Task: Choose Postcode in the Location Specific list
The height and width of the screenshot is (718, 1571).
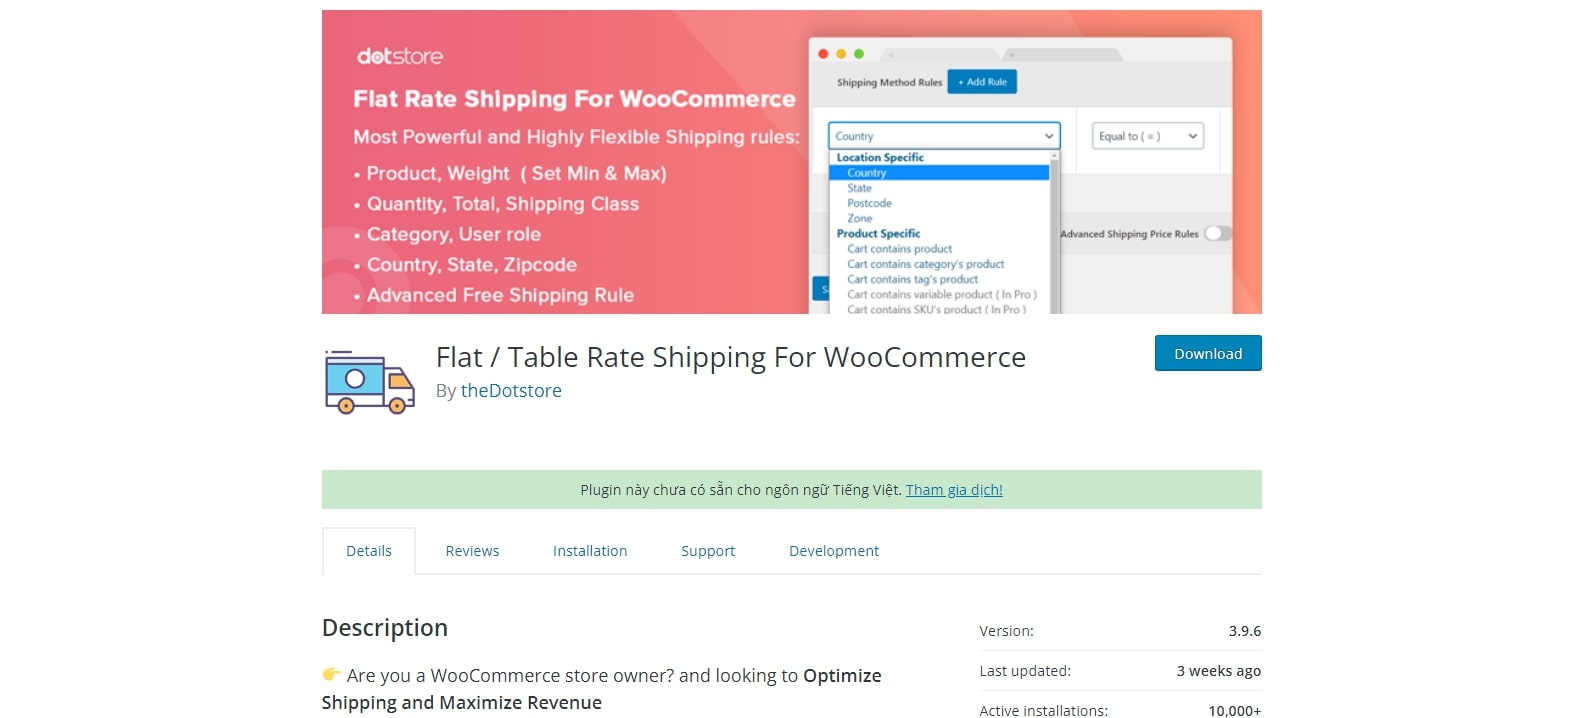Action: tap(870, 203)
